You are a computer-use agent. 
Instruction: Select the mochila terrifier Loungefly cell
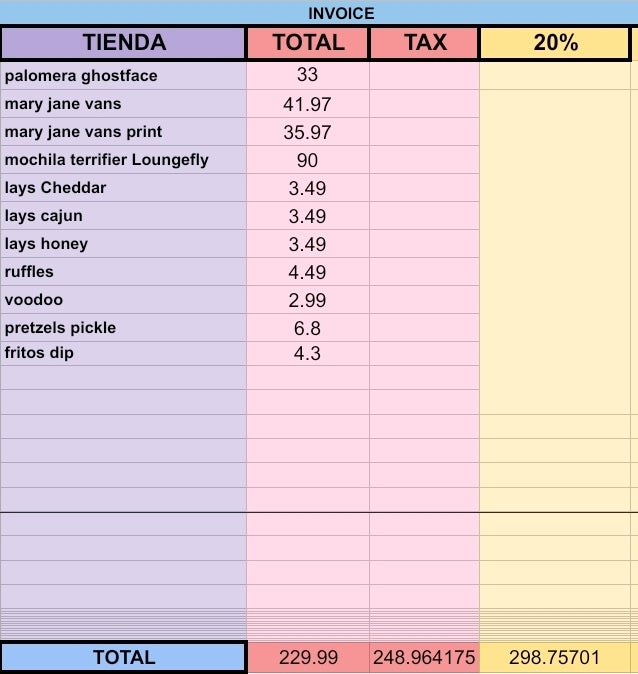123,159
